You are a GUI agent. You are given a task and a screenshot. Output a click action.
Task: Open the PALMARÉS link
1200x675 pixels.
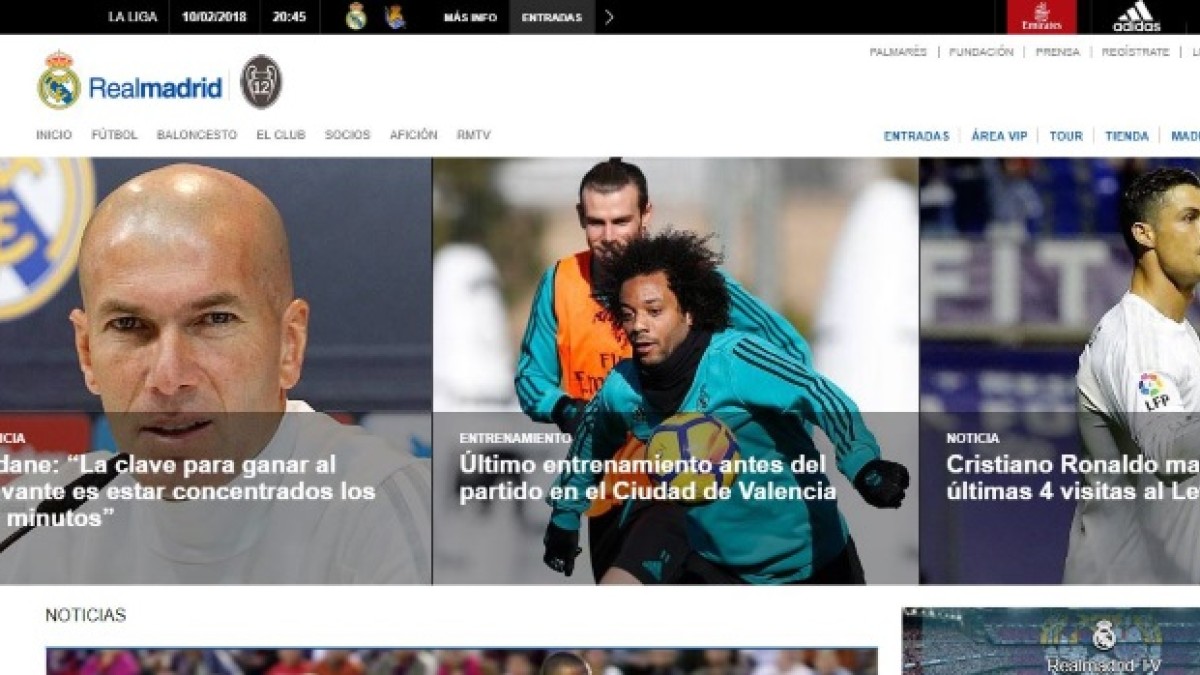[x=898, y=52]
